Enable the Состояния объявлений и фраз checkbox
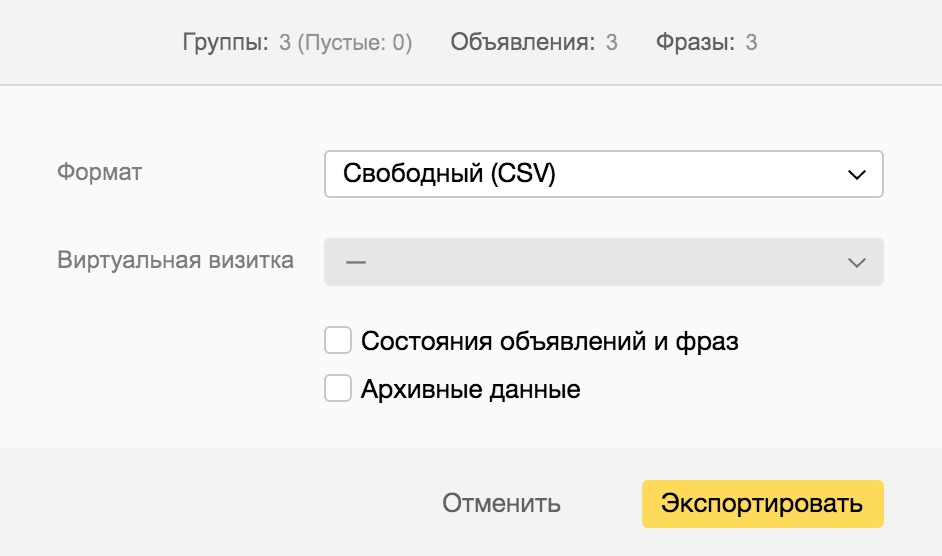The width and height of the screenshot is (942, 556). [x=338, y=341]
